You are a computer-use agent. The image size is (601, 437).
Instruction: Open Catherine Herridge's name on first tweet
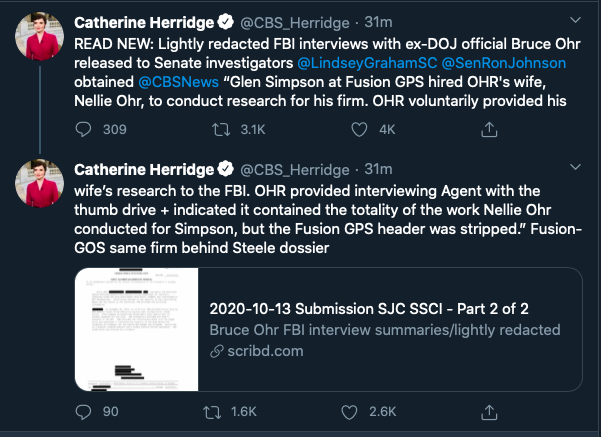143,19
